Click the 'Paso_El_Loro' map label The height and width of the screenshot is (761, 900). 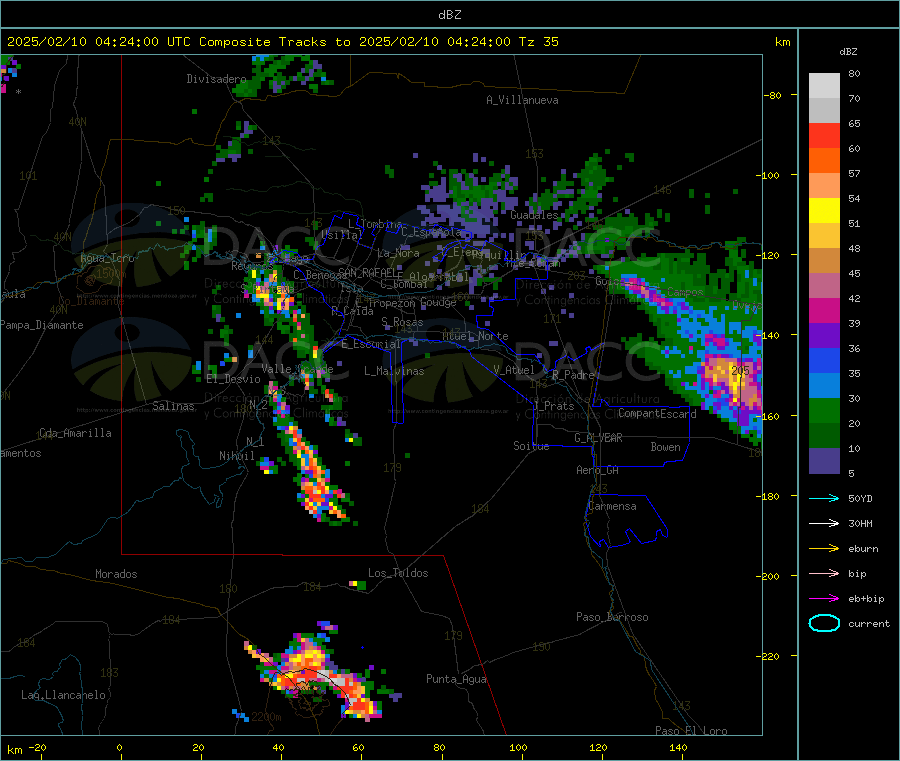tap(691, 731)
